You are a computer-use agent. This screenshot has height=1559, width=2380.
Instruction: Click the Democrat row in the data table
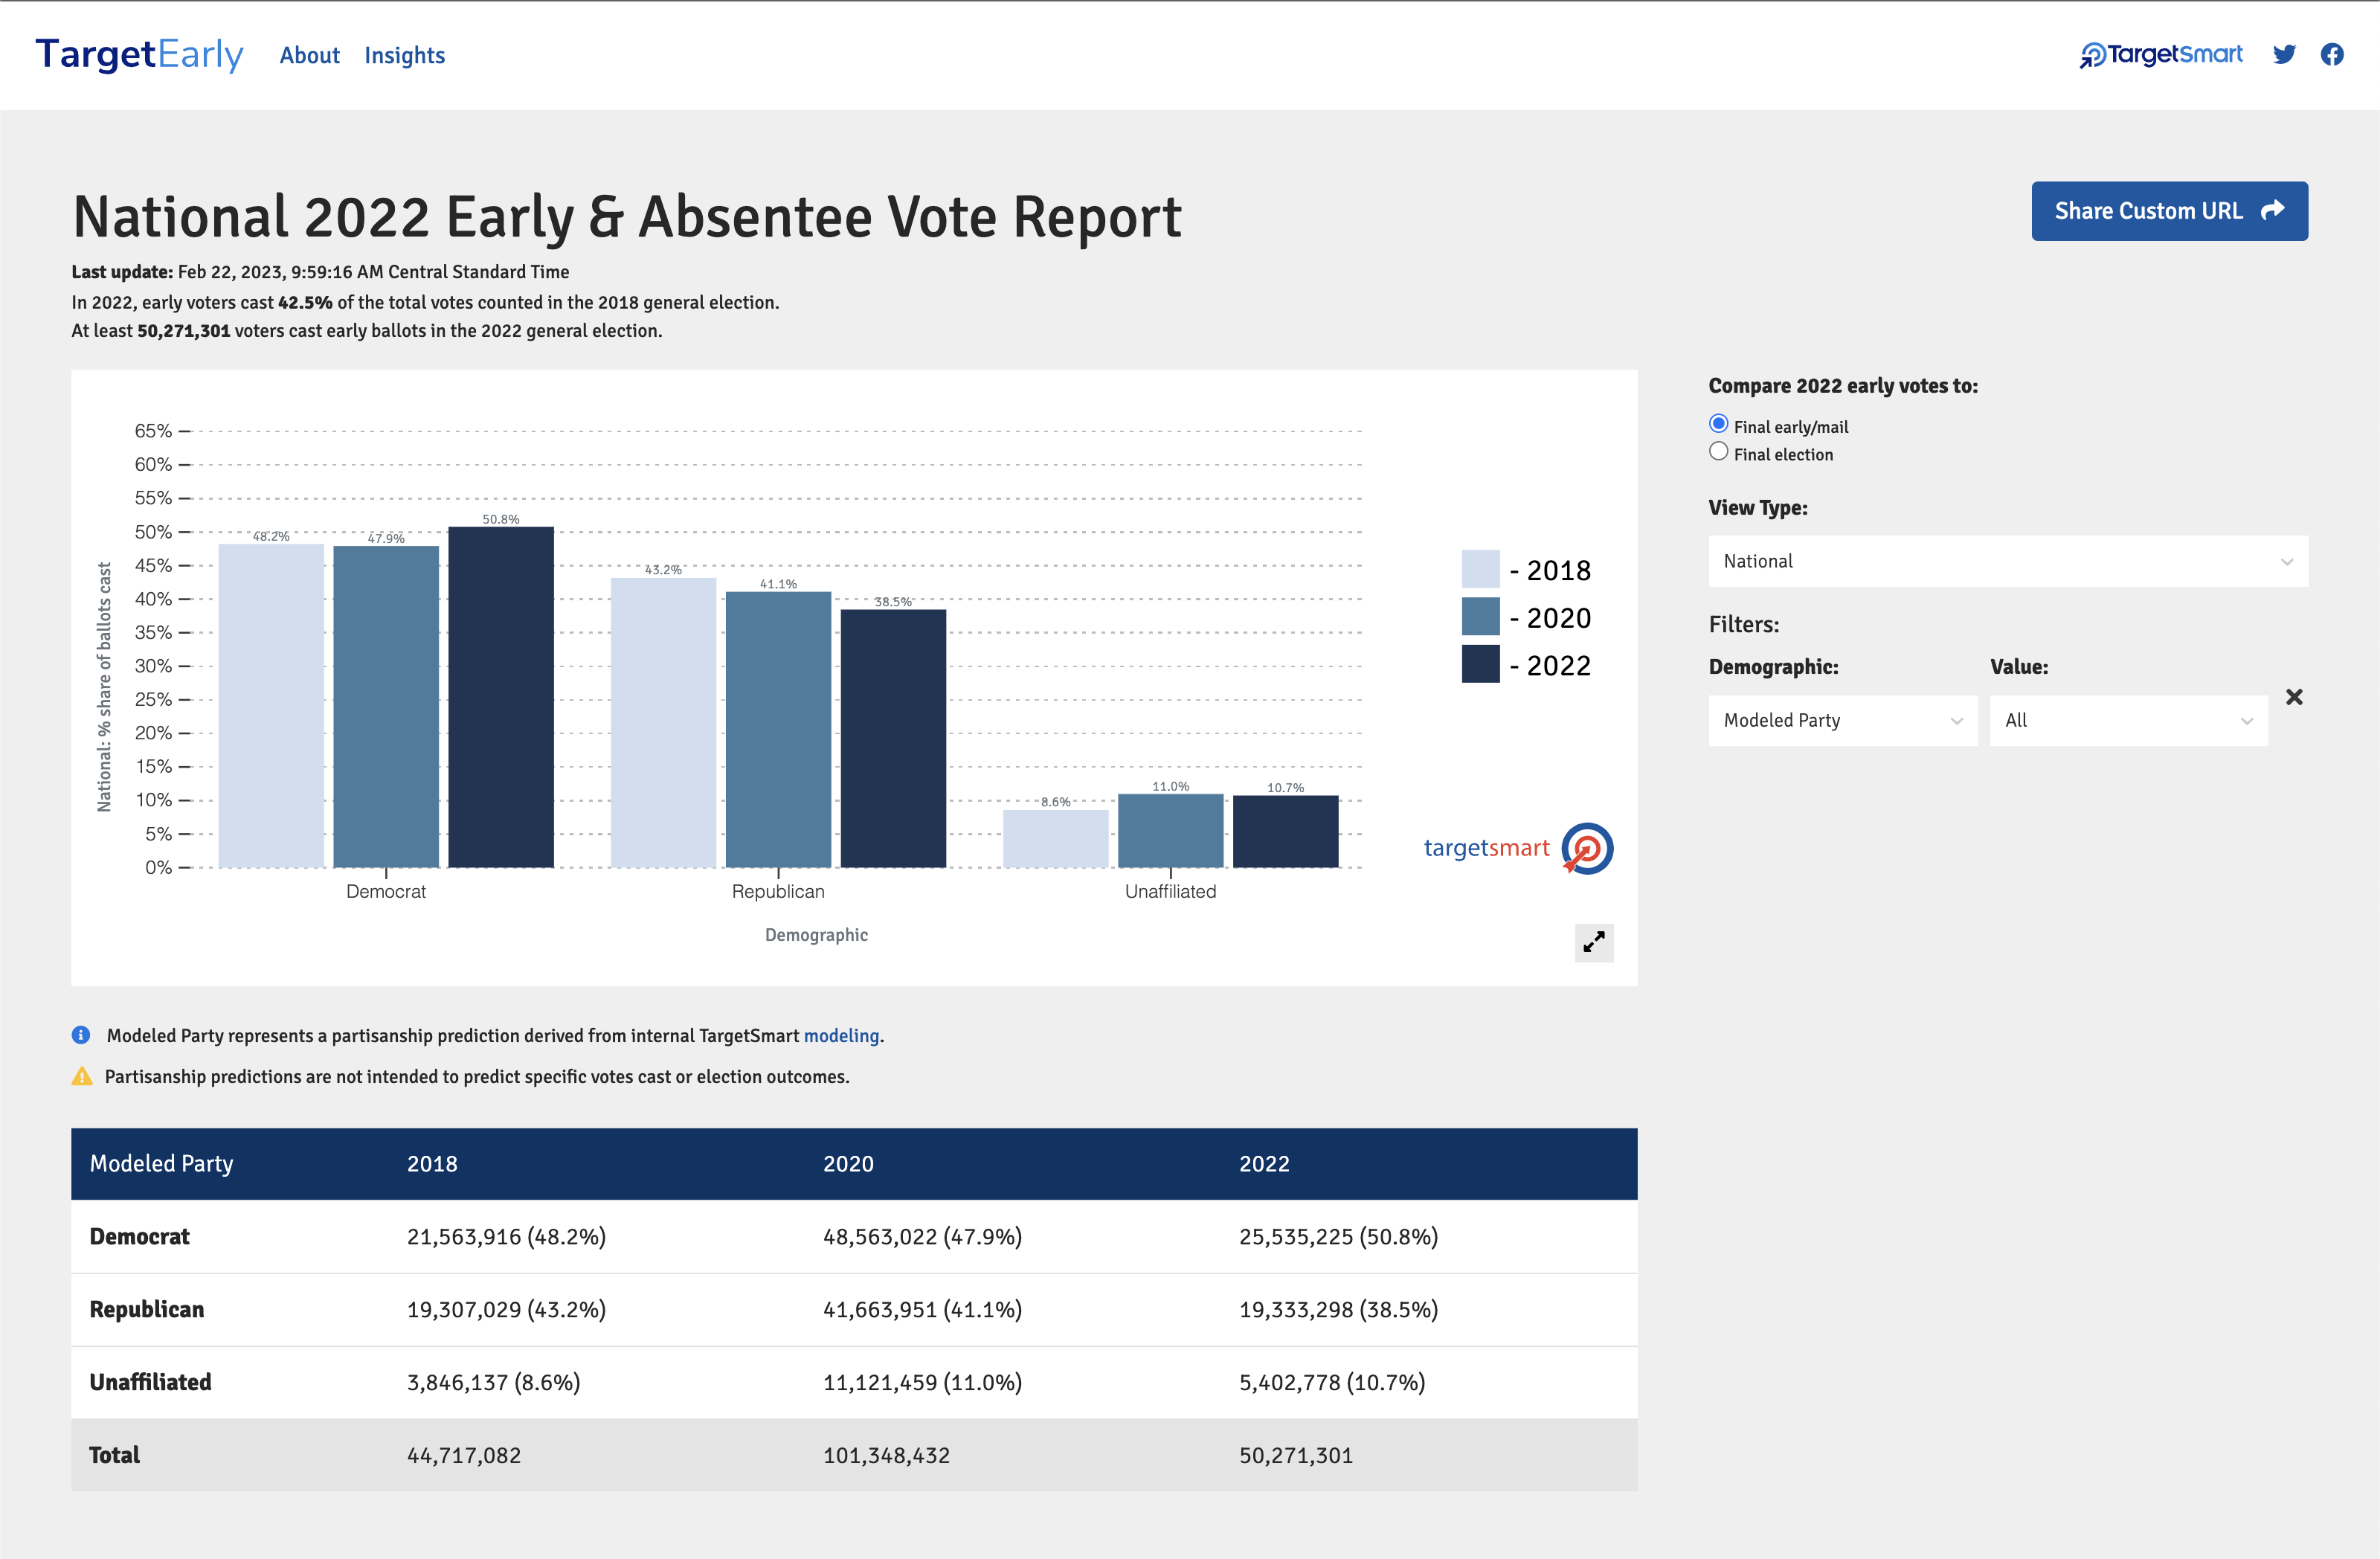(851, 1235)
